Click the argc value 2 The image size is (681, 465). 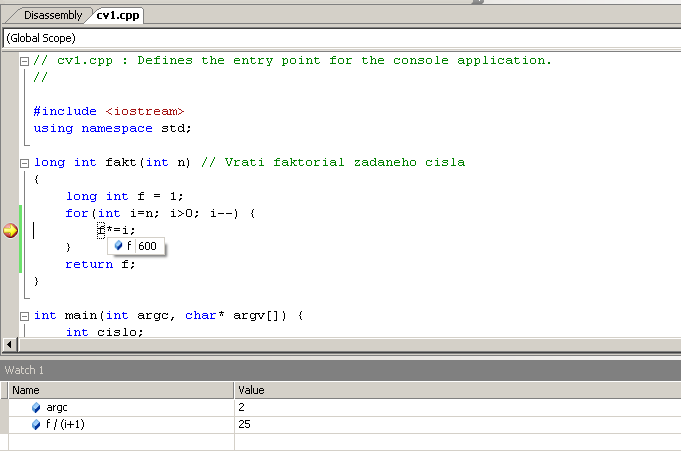pos(241,407)
